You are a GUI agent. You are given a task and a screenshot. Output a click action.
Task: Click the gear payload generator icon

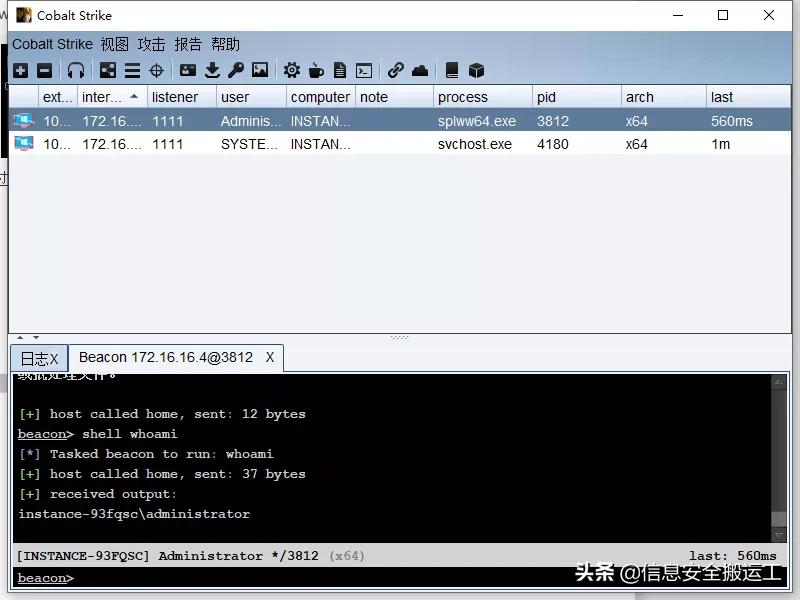pyautogui.click(x=291, y=70)
